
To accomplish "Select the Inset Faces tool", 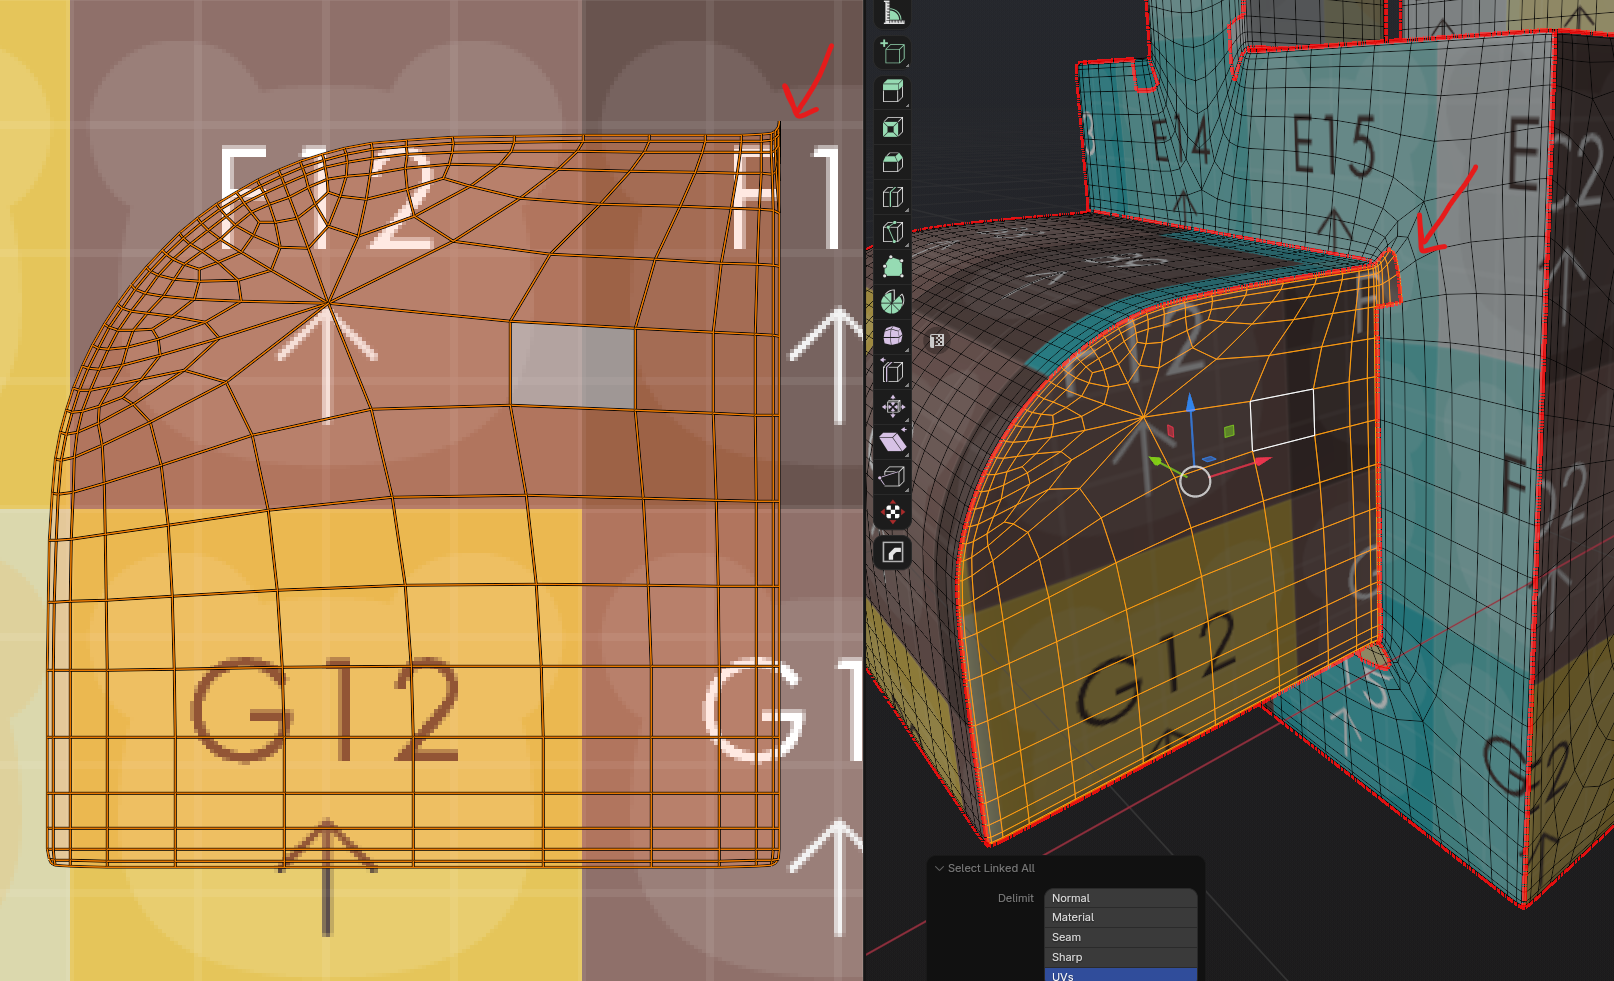I will tap(893, 127).
